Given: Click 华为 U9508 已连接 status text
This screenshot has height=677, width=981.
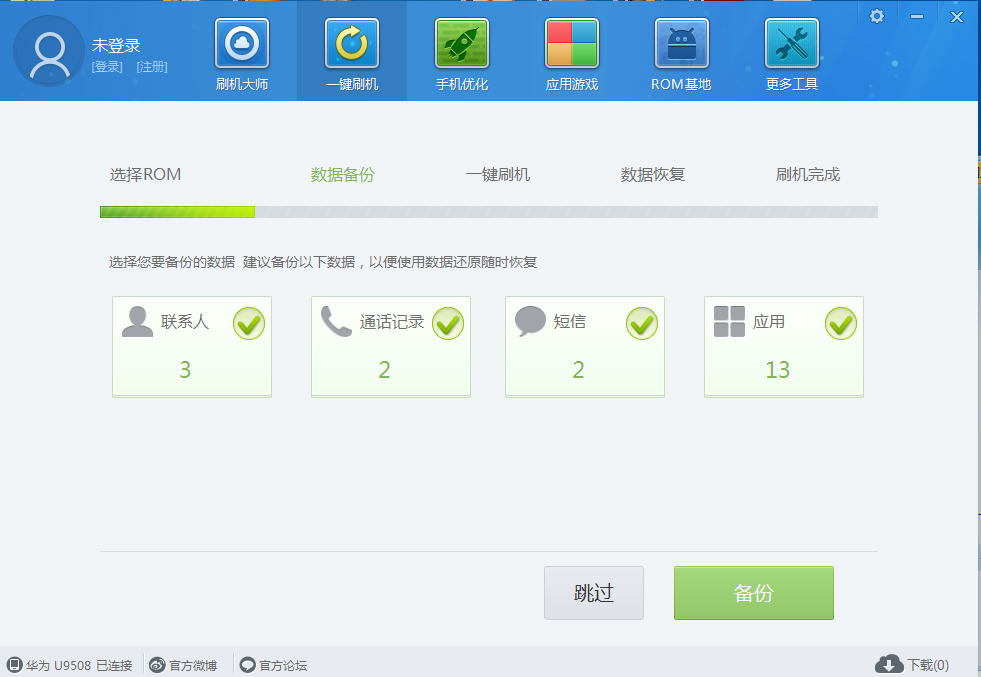Looking at the screenshot, I should [x=79, y=666].
